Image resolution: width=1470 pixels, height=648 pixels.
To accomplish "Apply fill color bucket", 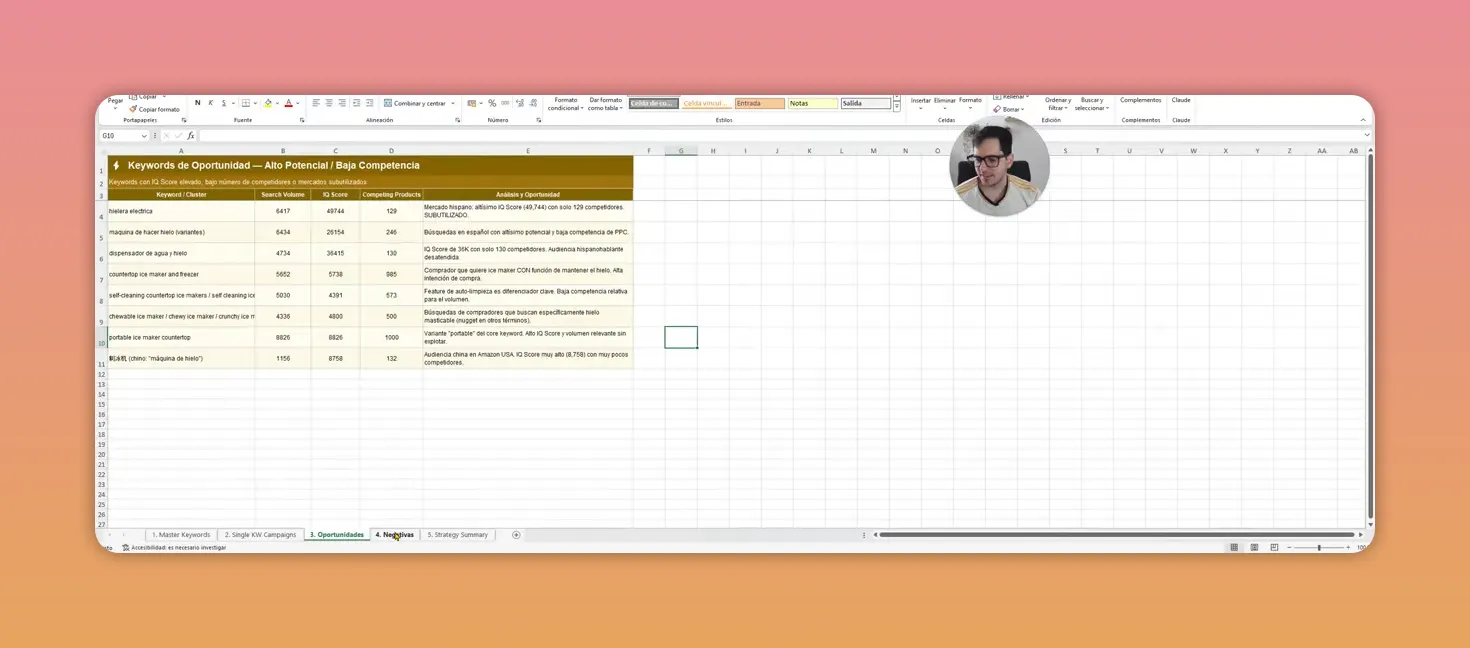I will 268,103.
